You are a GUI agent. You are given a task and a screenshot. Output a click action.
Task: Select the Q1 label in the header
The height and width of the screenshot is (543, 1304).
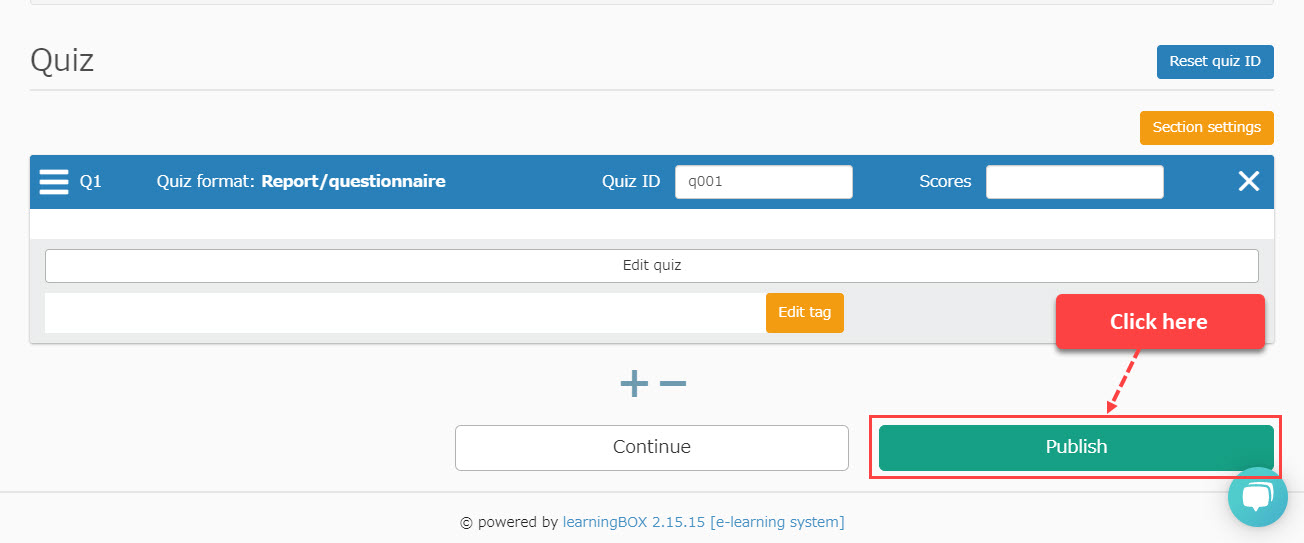pos(91,182)
